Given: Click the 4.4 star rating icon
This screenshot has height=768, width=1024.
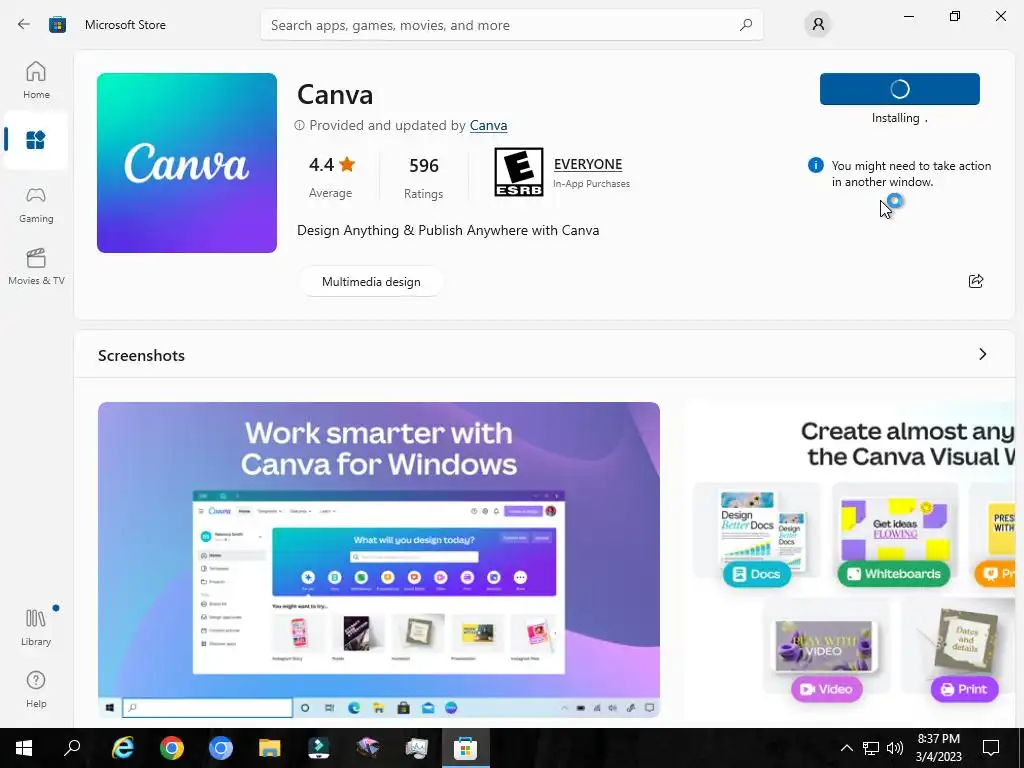Looking at the screenshot, I should tap(347, 165).
